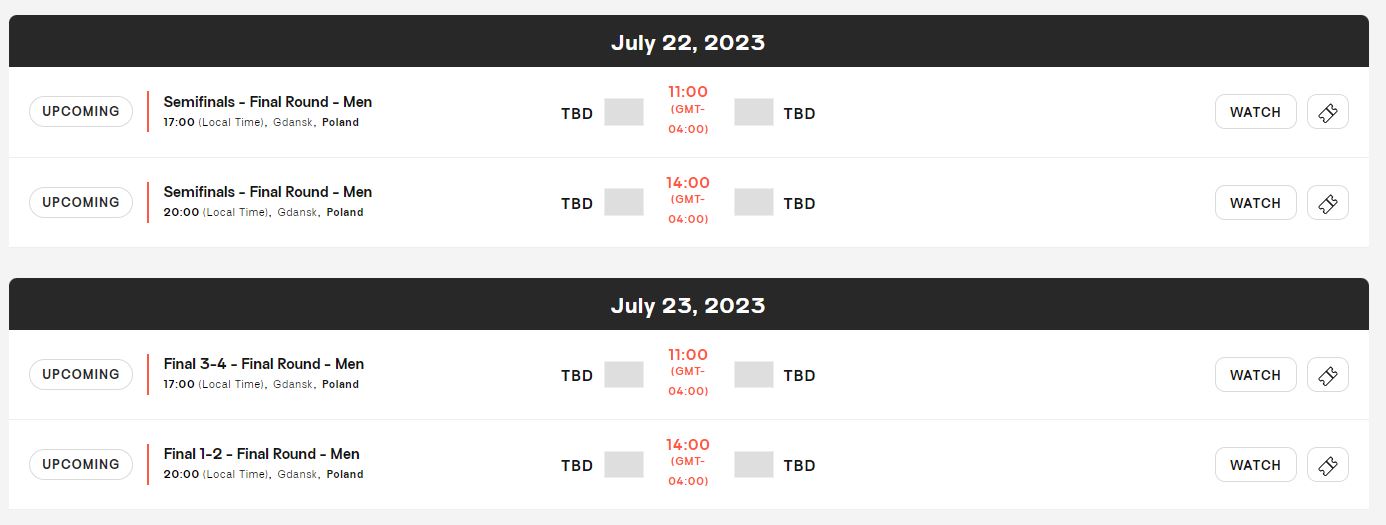The height and width of the screenshot is (525, 1386).
Task: Watch the 20:00 semifinal on July 22
Action: click(1255, 203)
